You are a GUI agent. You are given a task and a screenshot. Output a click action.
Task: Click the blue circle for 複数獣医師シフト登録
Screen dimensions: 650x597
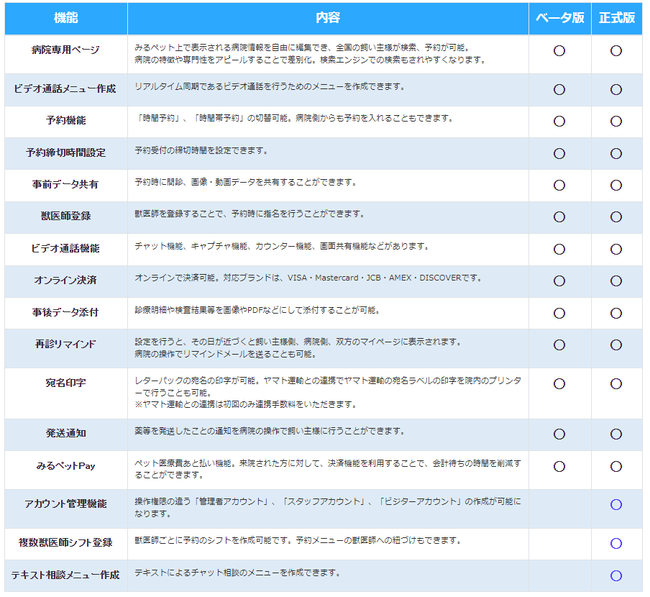point(616,543)
